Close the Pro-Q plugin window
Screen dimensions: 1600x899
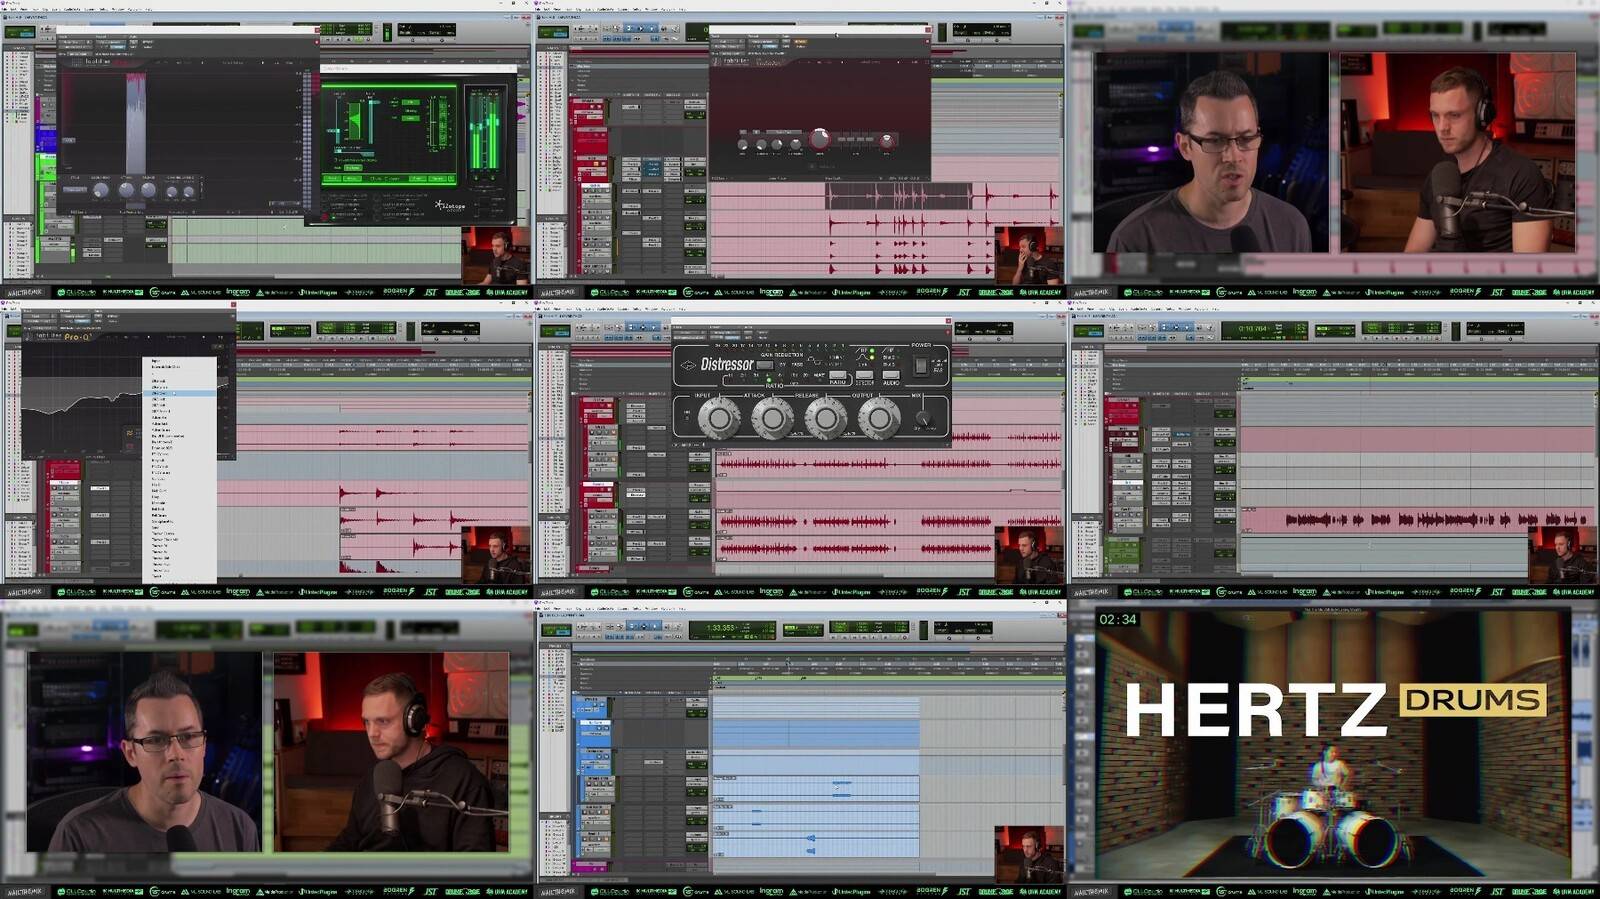point(232,306)
